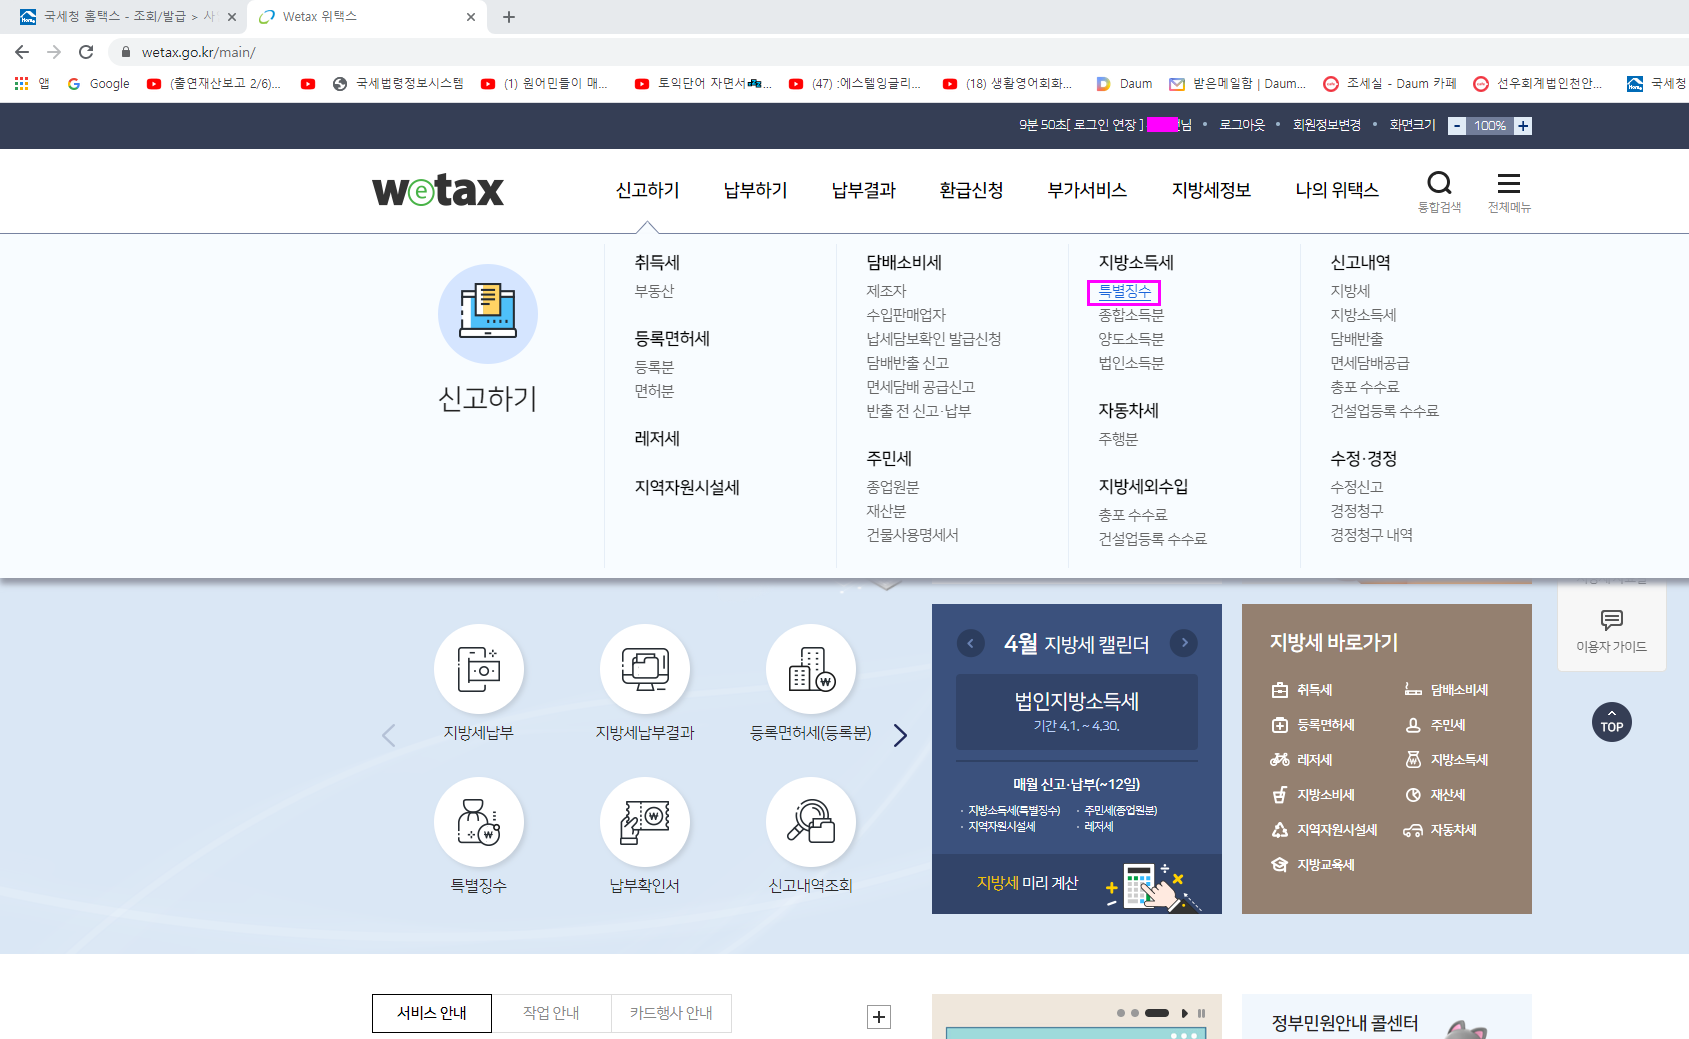Open 레저세 shortcut in 지방세 바로가기
The width and height of the screenshot is (1689, 1039).
coord(1302,760)
